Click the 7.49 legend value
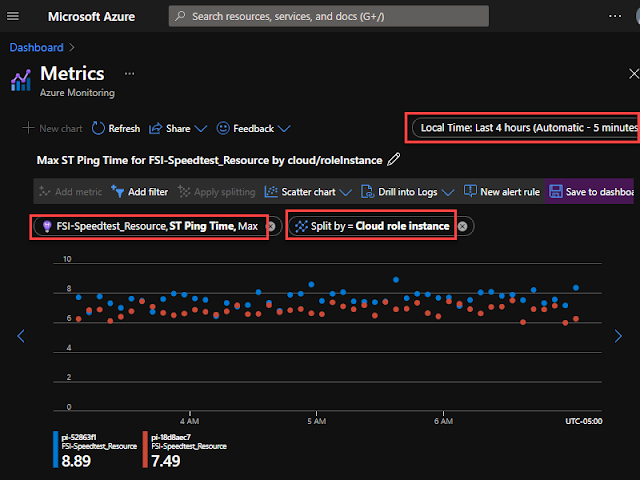Image resolution: width=640 pixels, height=480 pixels. 166,461
